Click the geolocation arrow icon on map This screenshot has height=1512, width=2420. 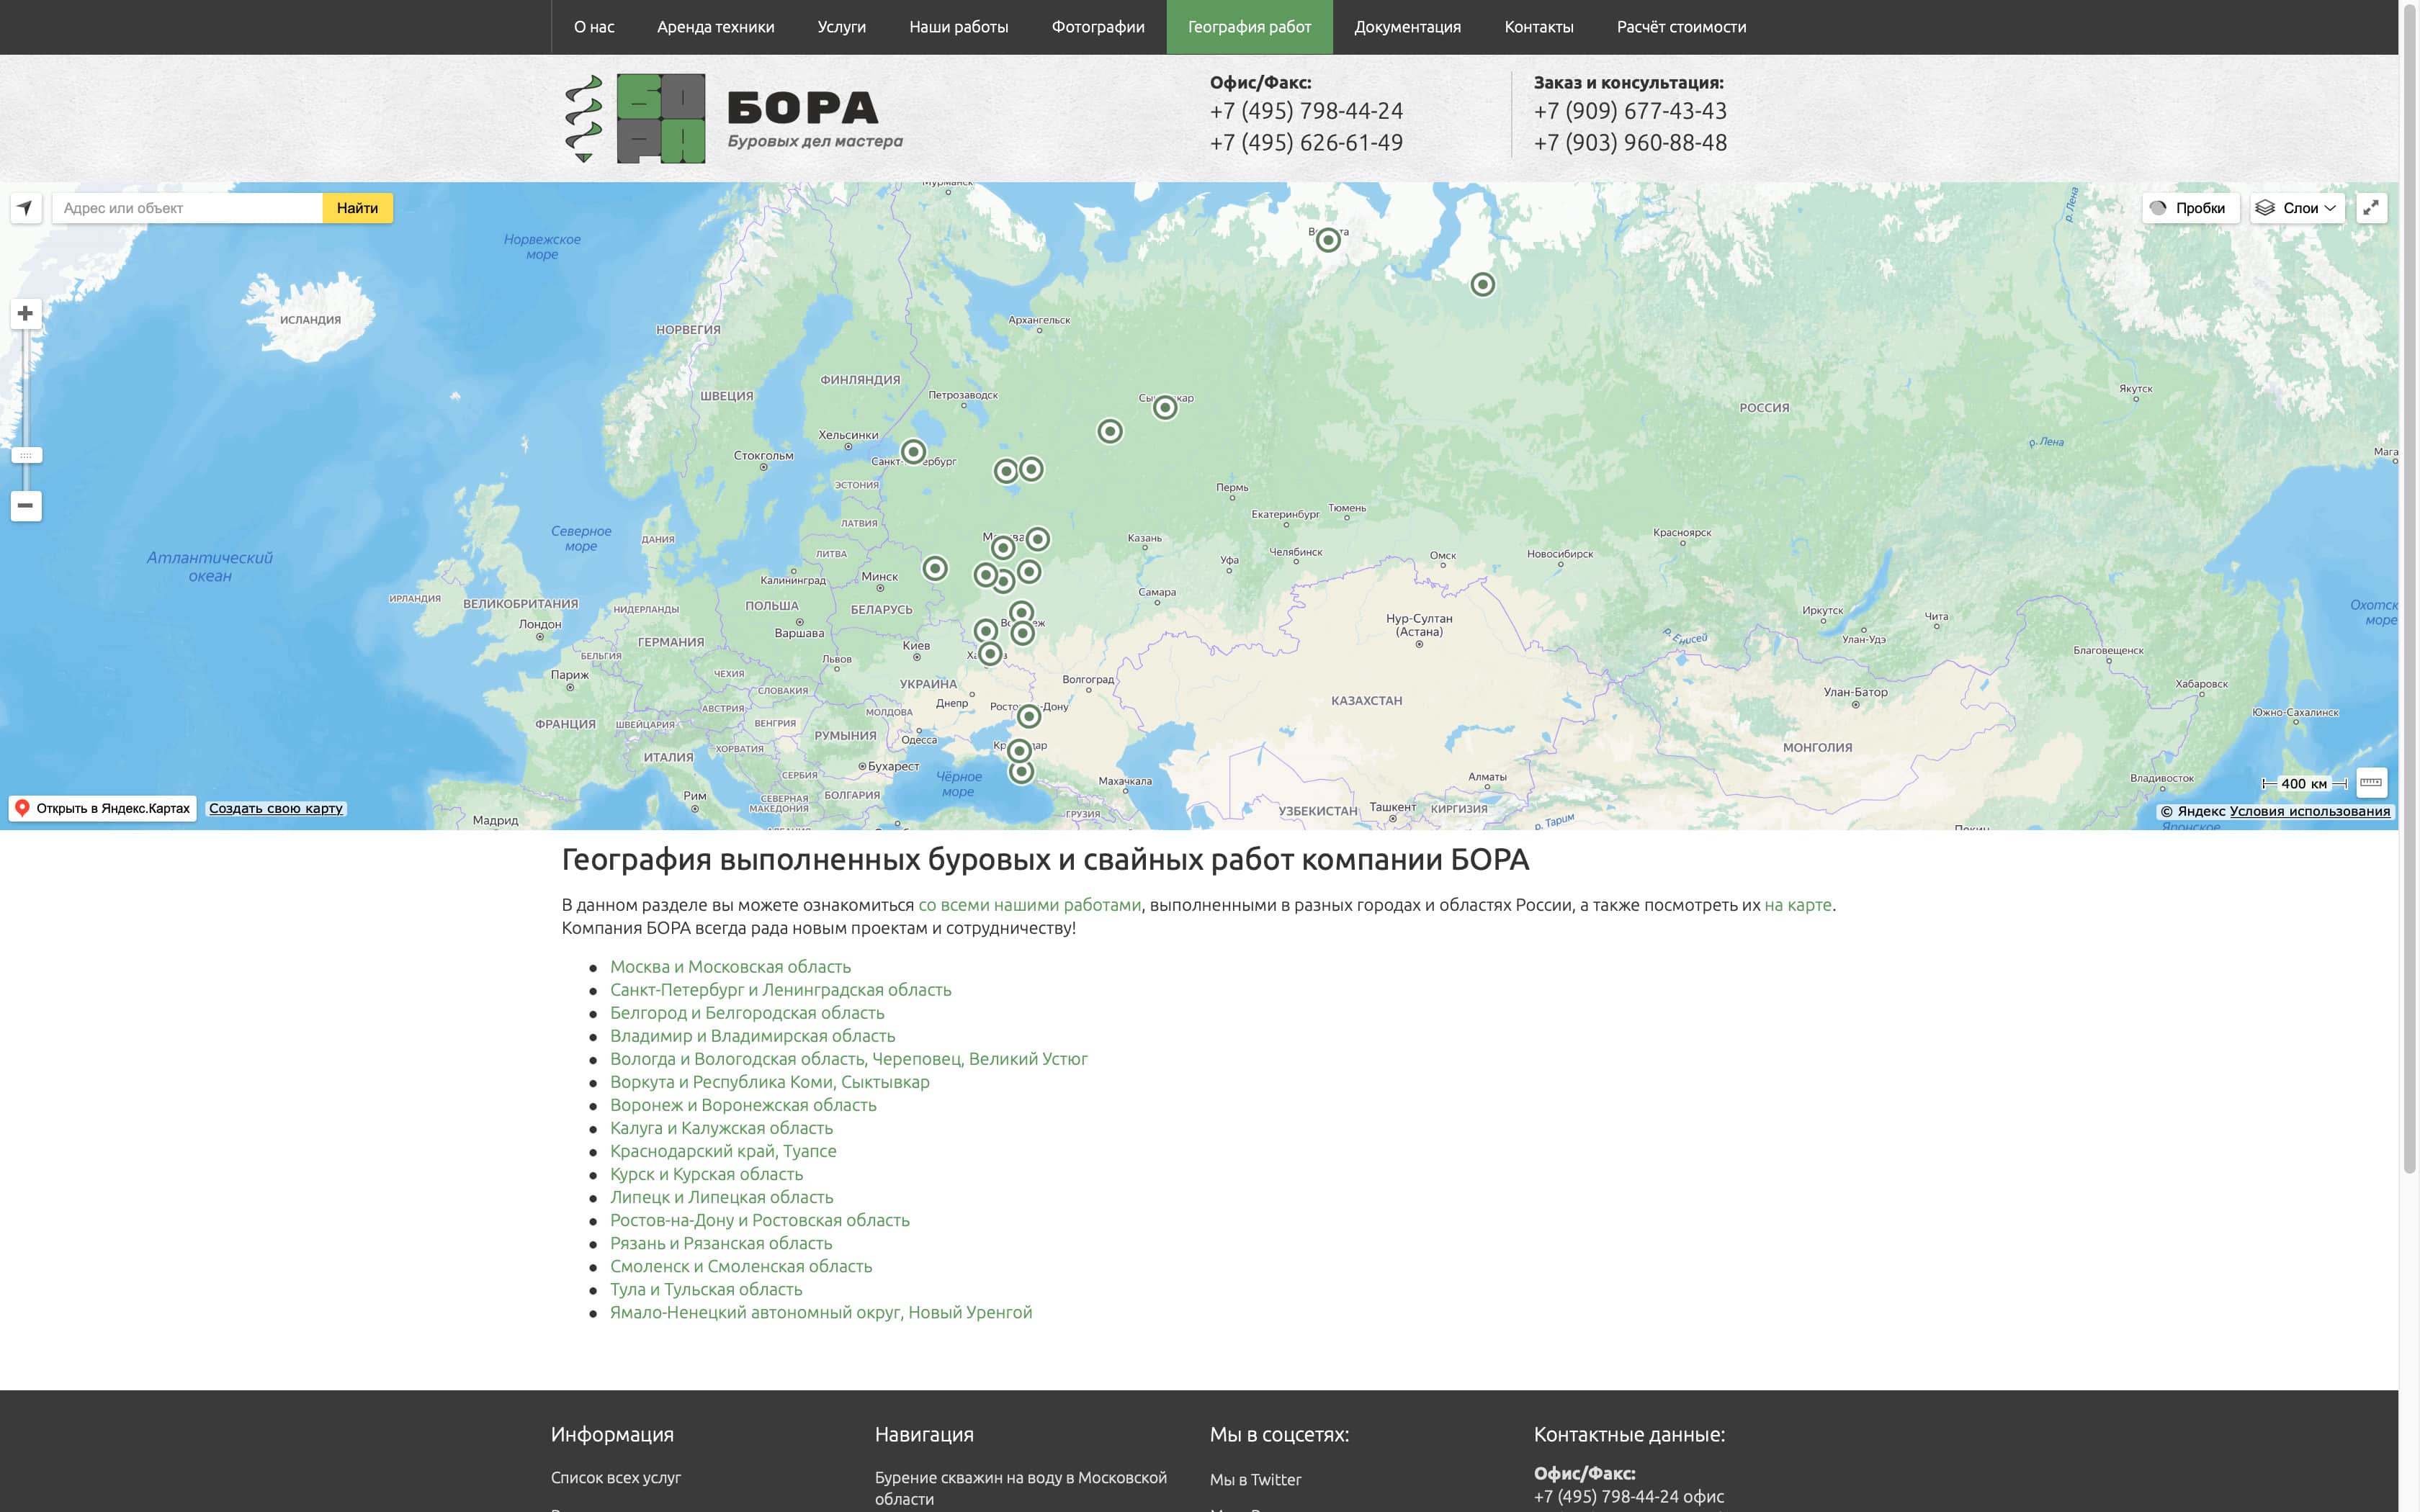click(x=26, y=208)
